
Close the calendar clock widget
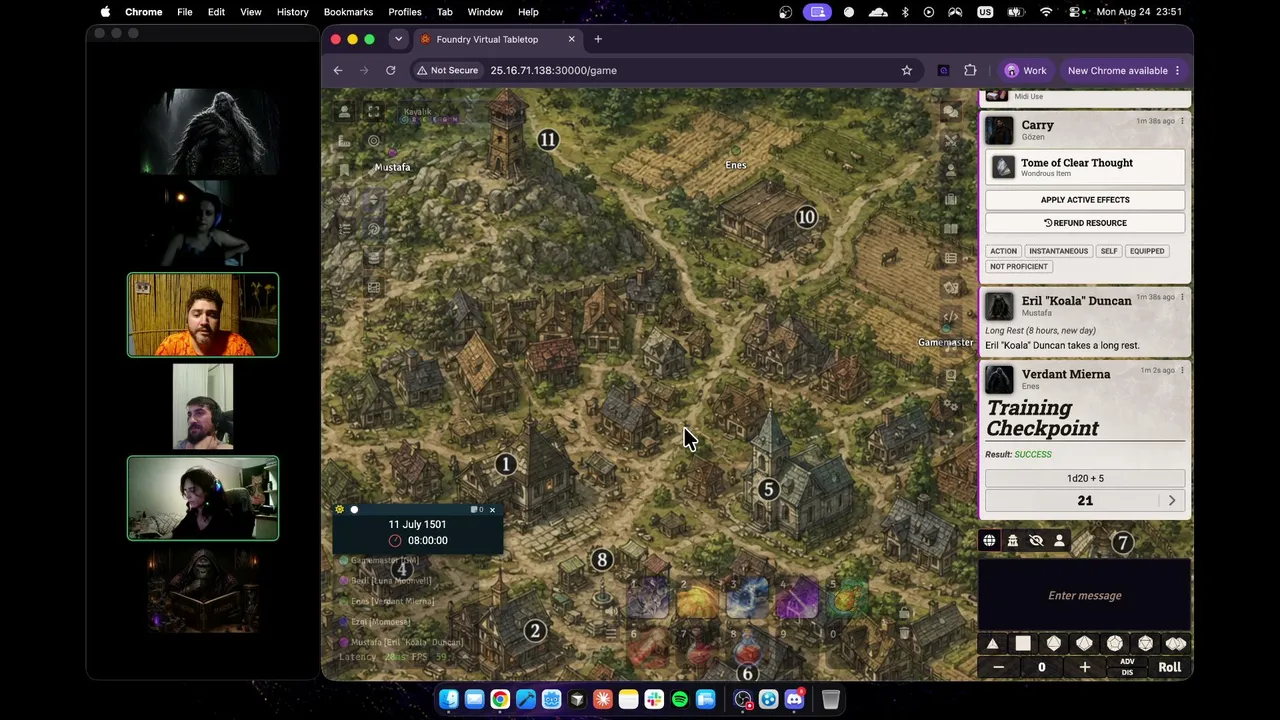492,510
